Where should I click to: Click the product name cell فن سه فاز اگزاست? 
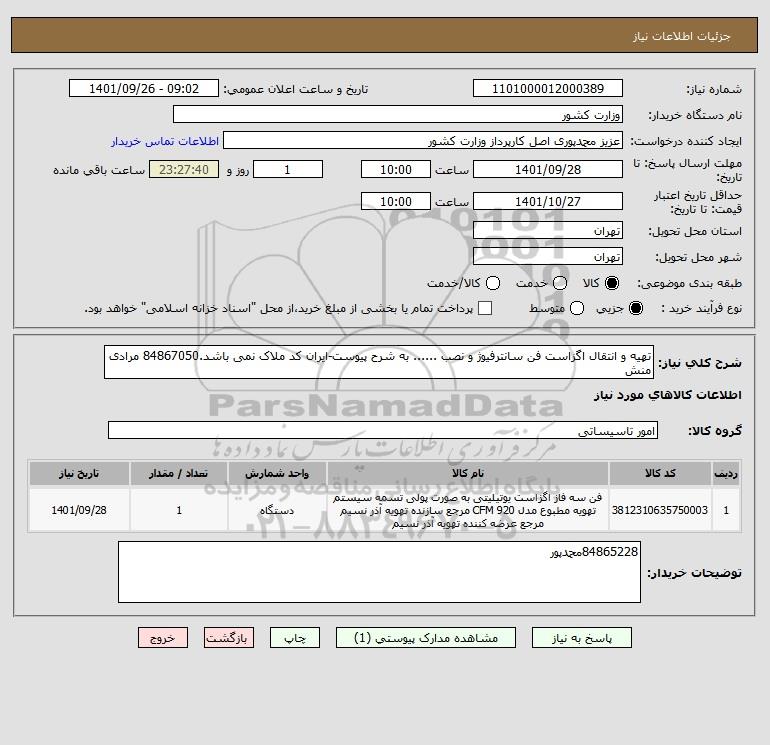coord(468,510)
